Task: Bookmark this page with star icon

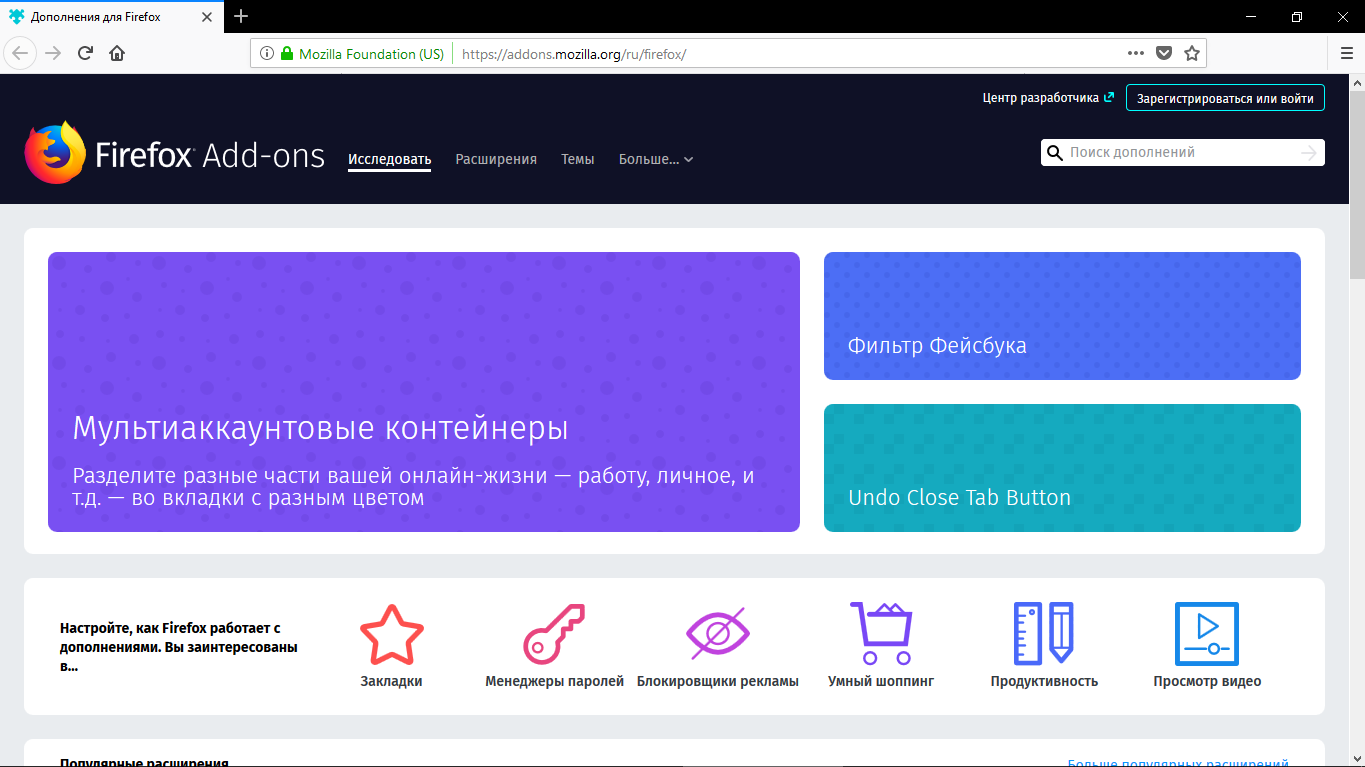Action: (1192, 54)
